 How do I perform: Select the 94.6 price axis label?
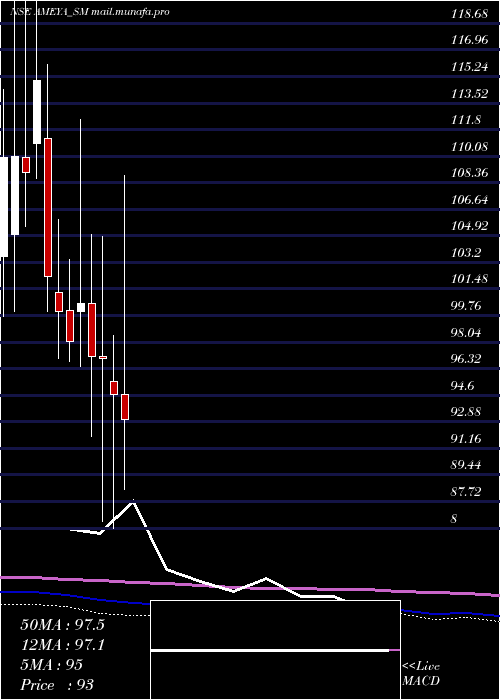[463, 385]
